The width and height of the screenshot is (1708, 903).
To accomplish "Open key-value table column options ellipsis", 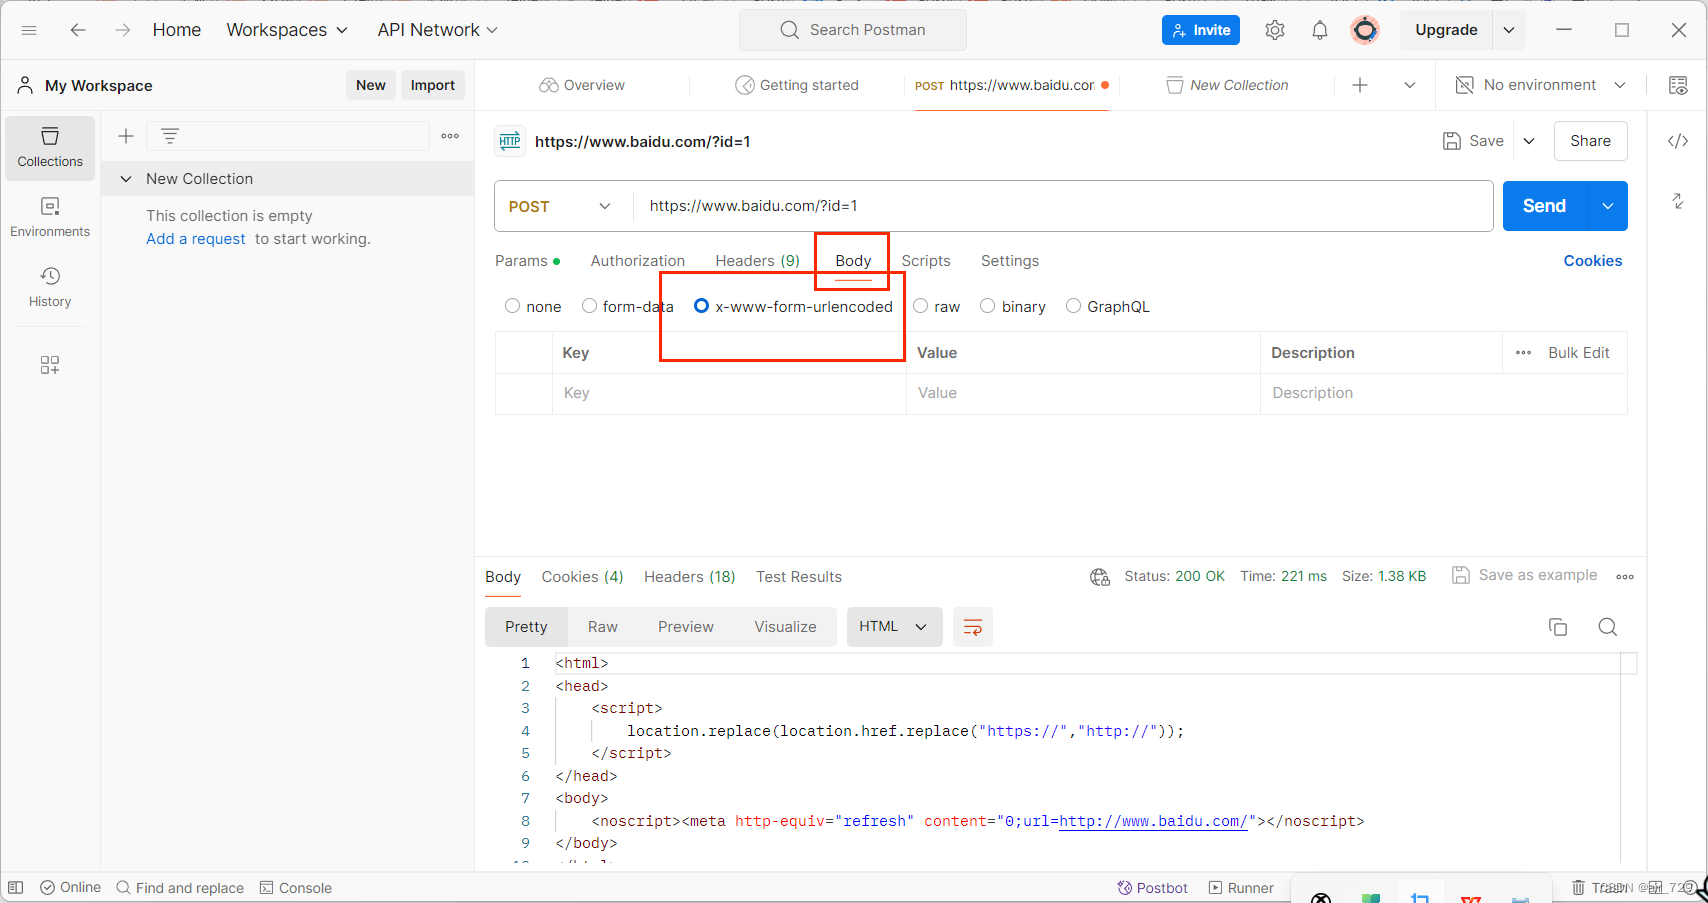I will pyautogui.click(x=1523, y=353).
